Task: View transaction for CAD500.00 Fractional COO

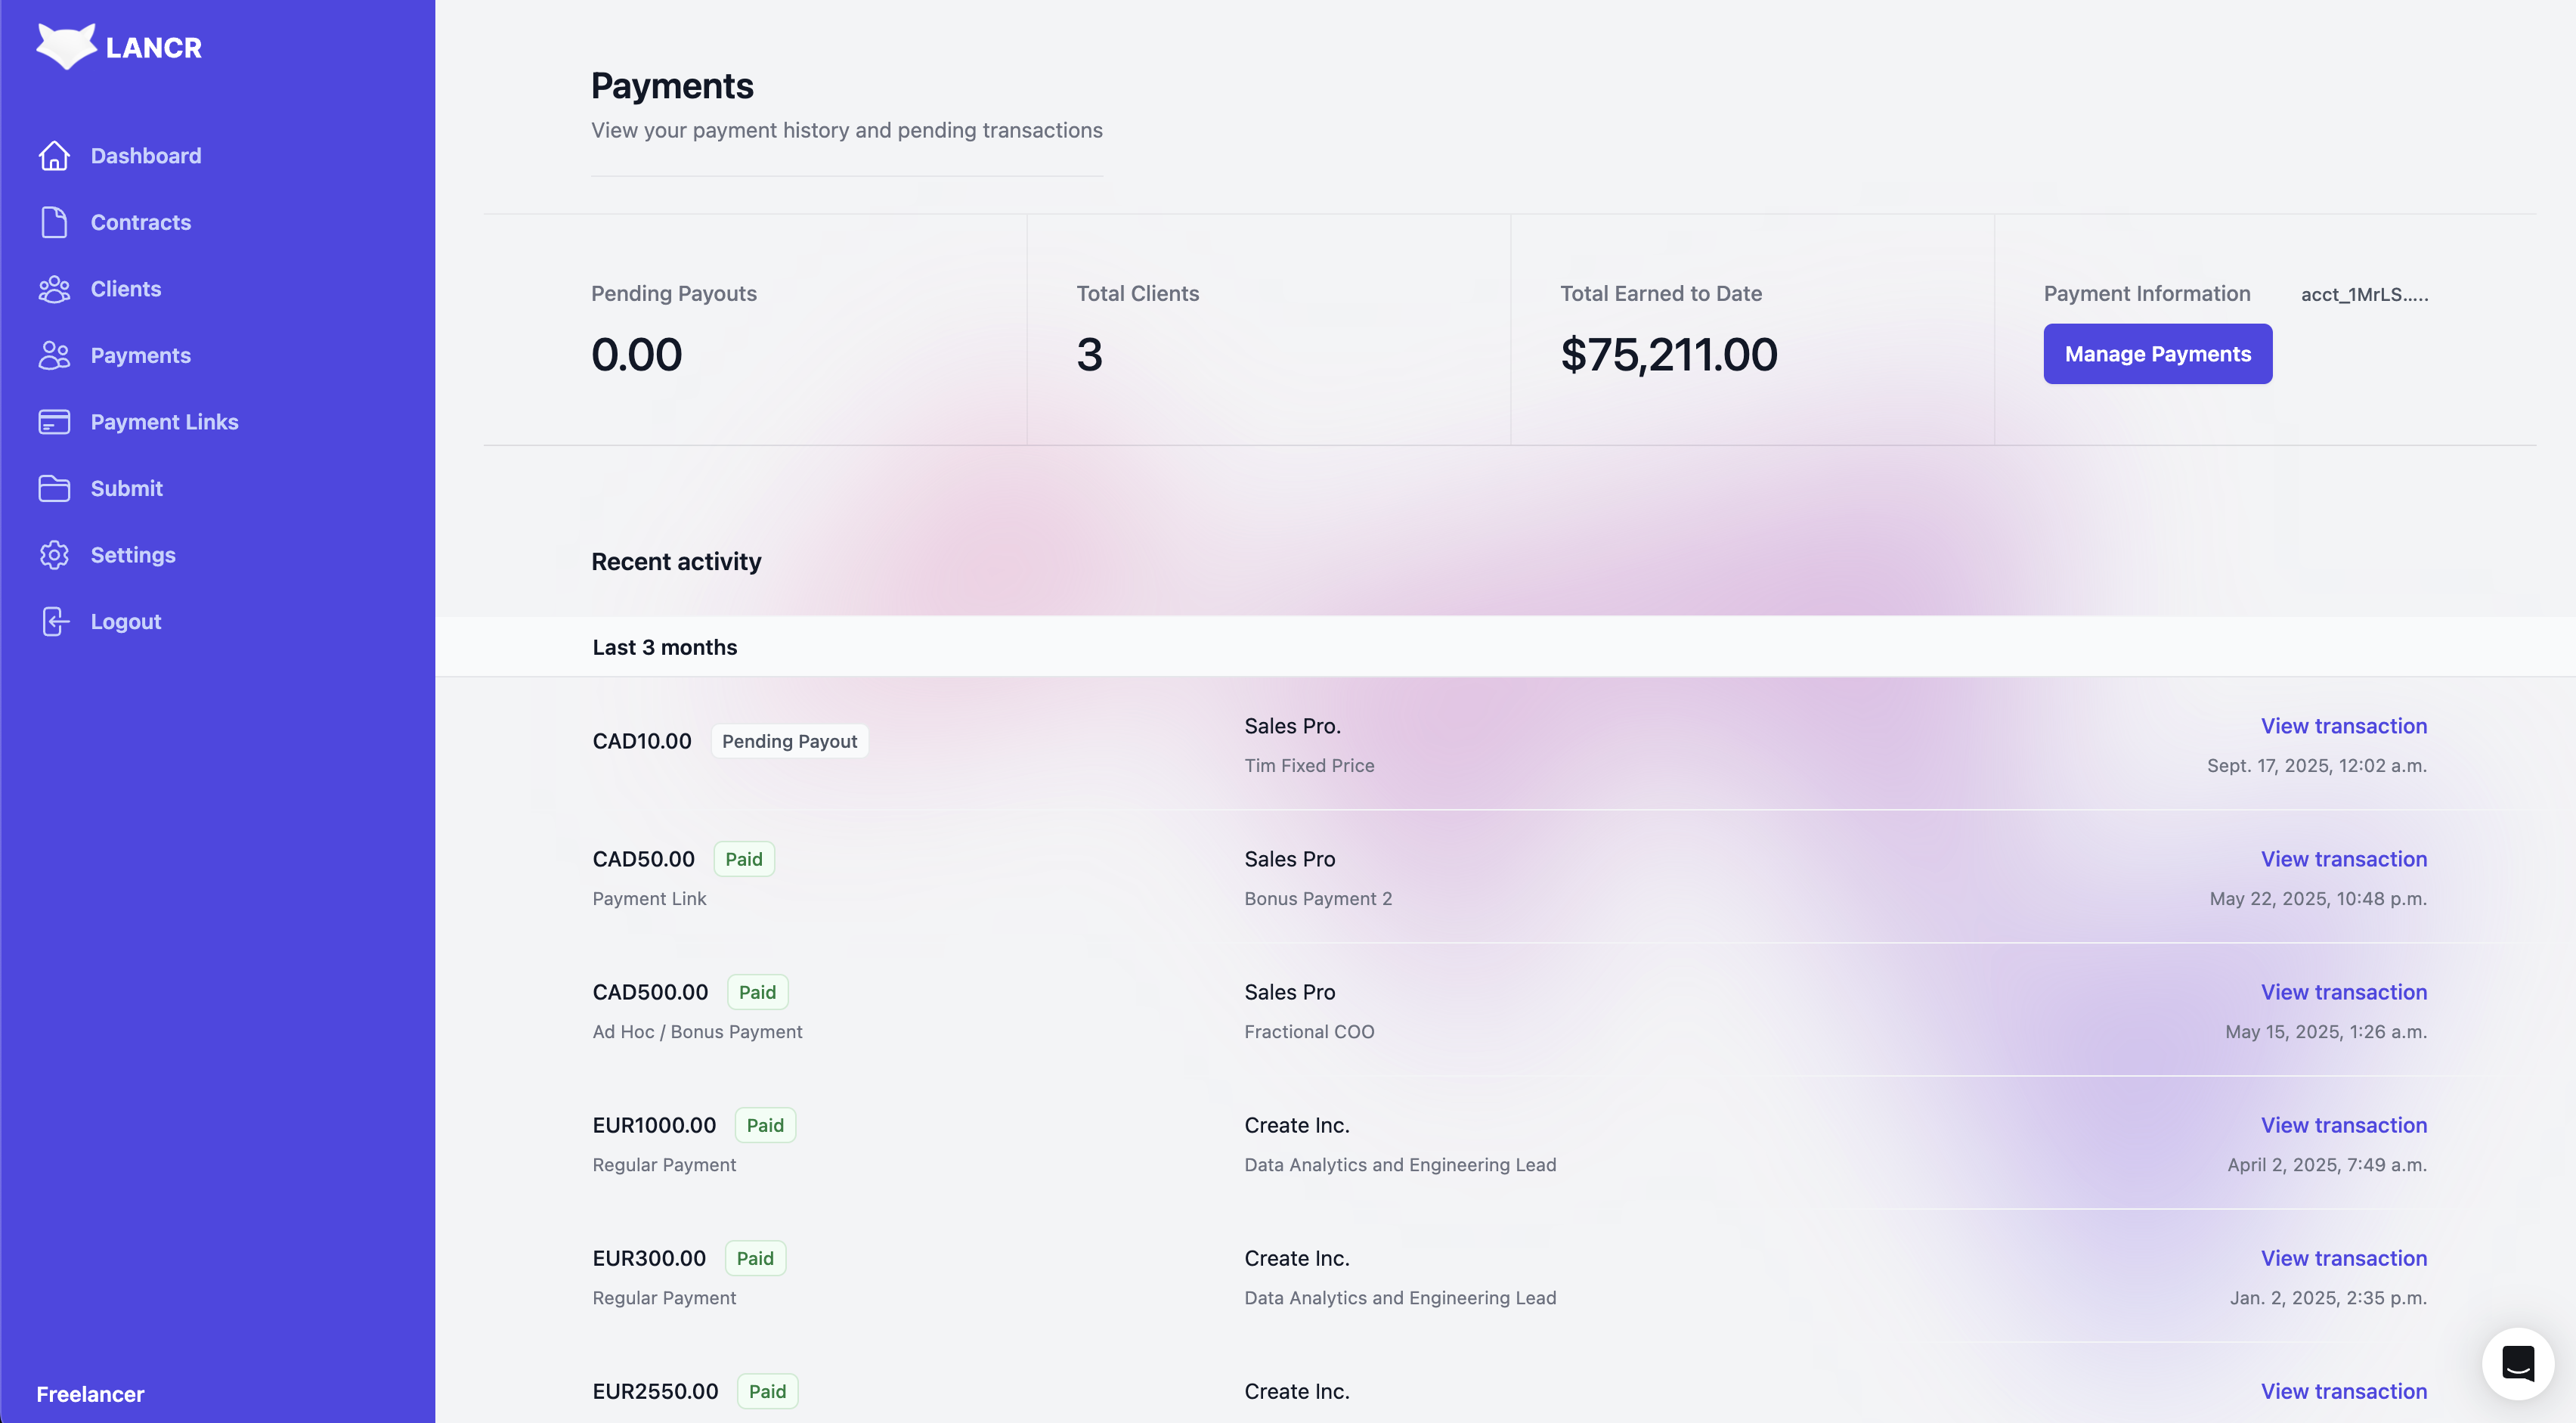Action: tap(2343, 992)
